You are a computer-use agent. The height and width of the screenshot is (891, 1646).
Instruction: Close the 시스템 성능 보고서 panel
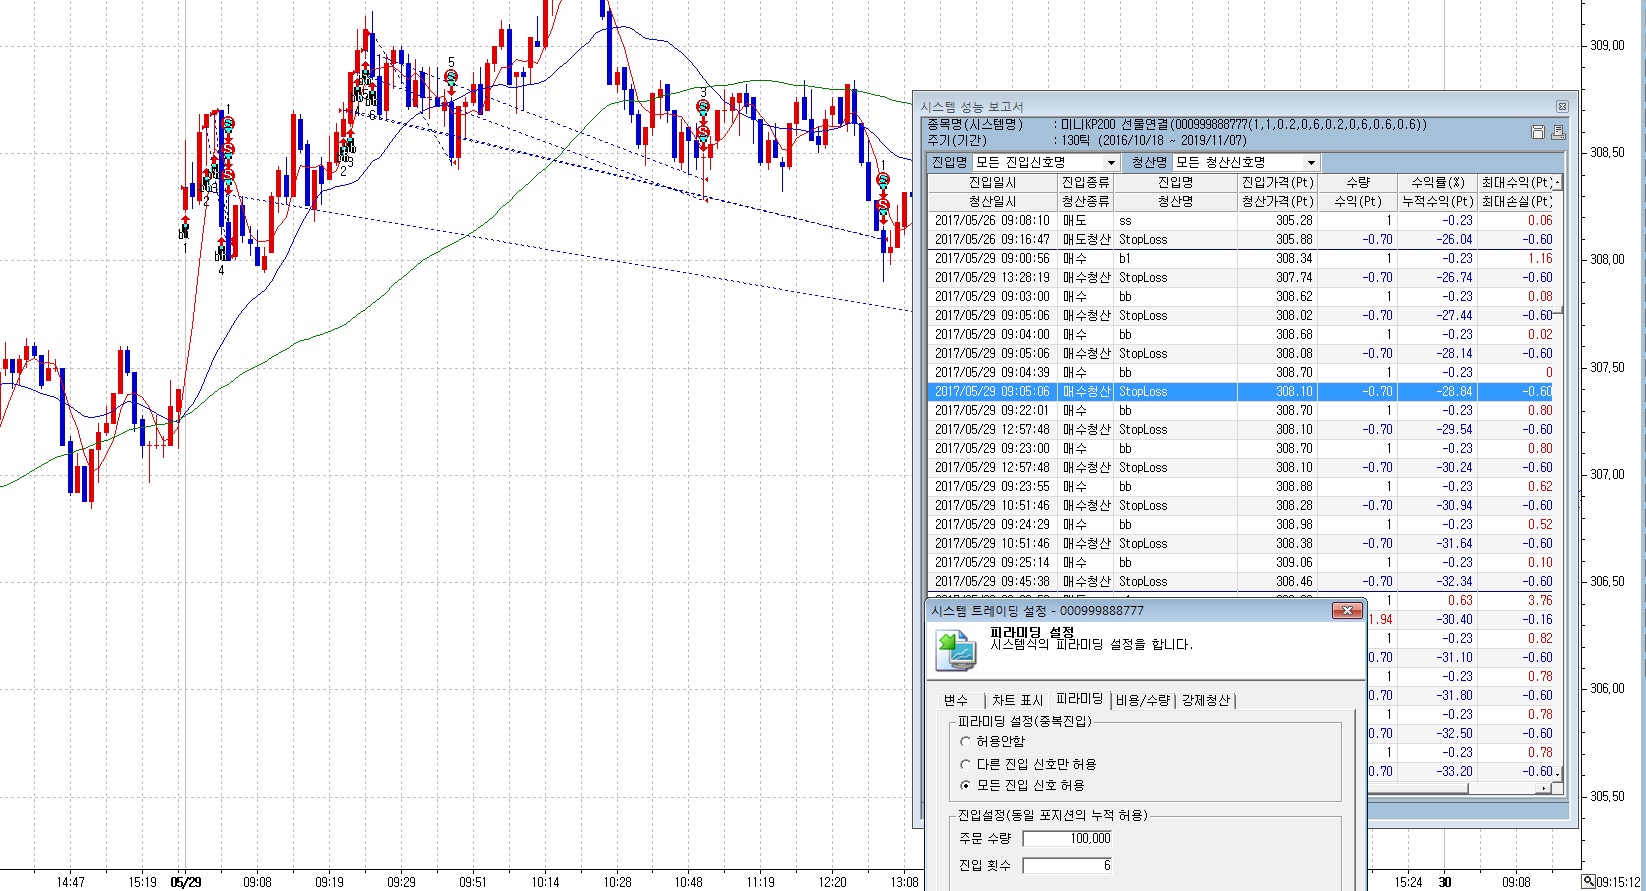1562,106
